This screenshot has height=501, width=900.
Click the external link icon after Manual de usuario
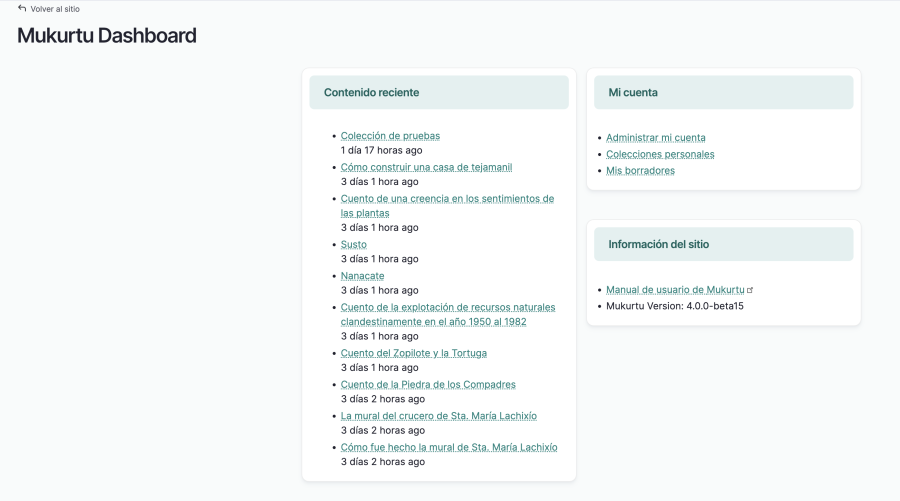750,290
